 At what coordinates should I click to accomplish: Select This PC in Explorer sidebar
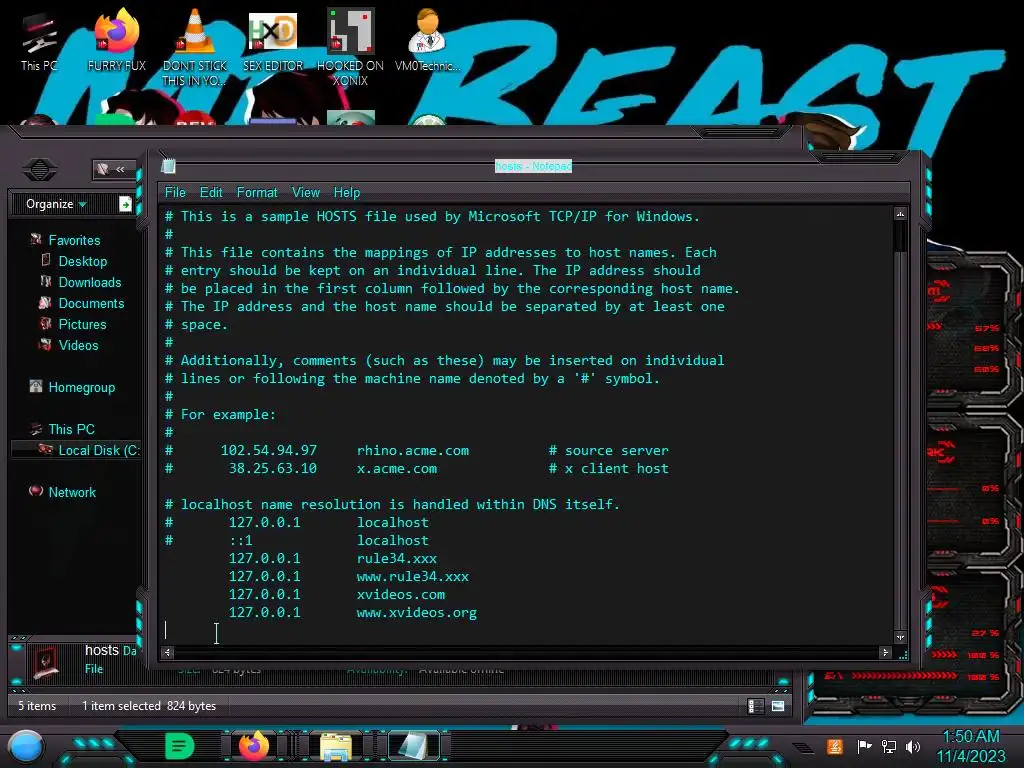point(71,429)
